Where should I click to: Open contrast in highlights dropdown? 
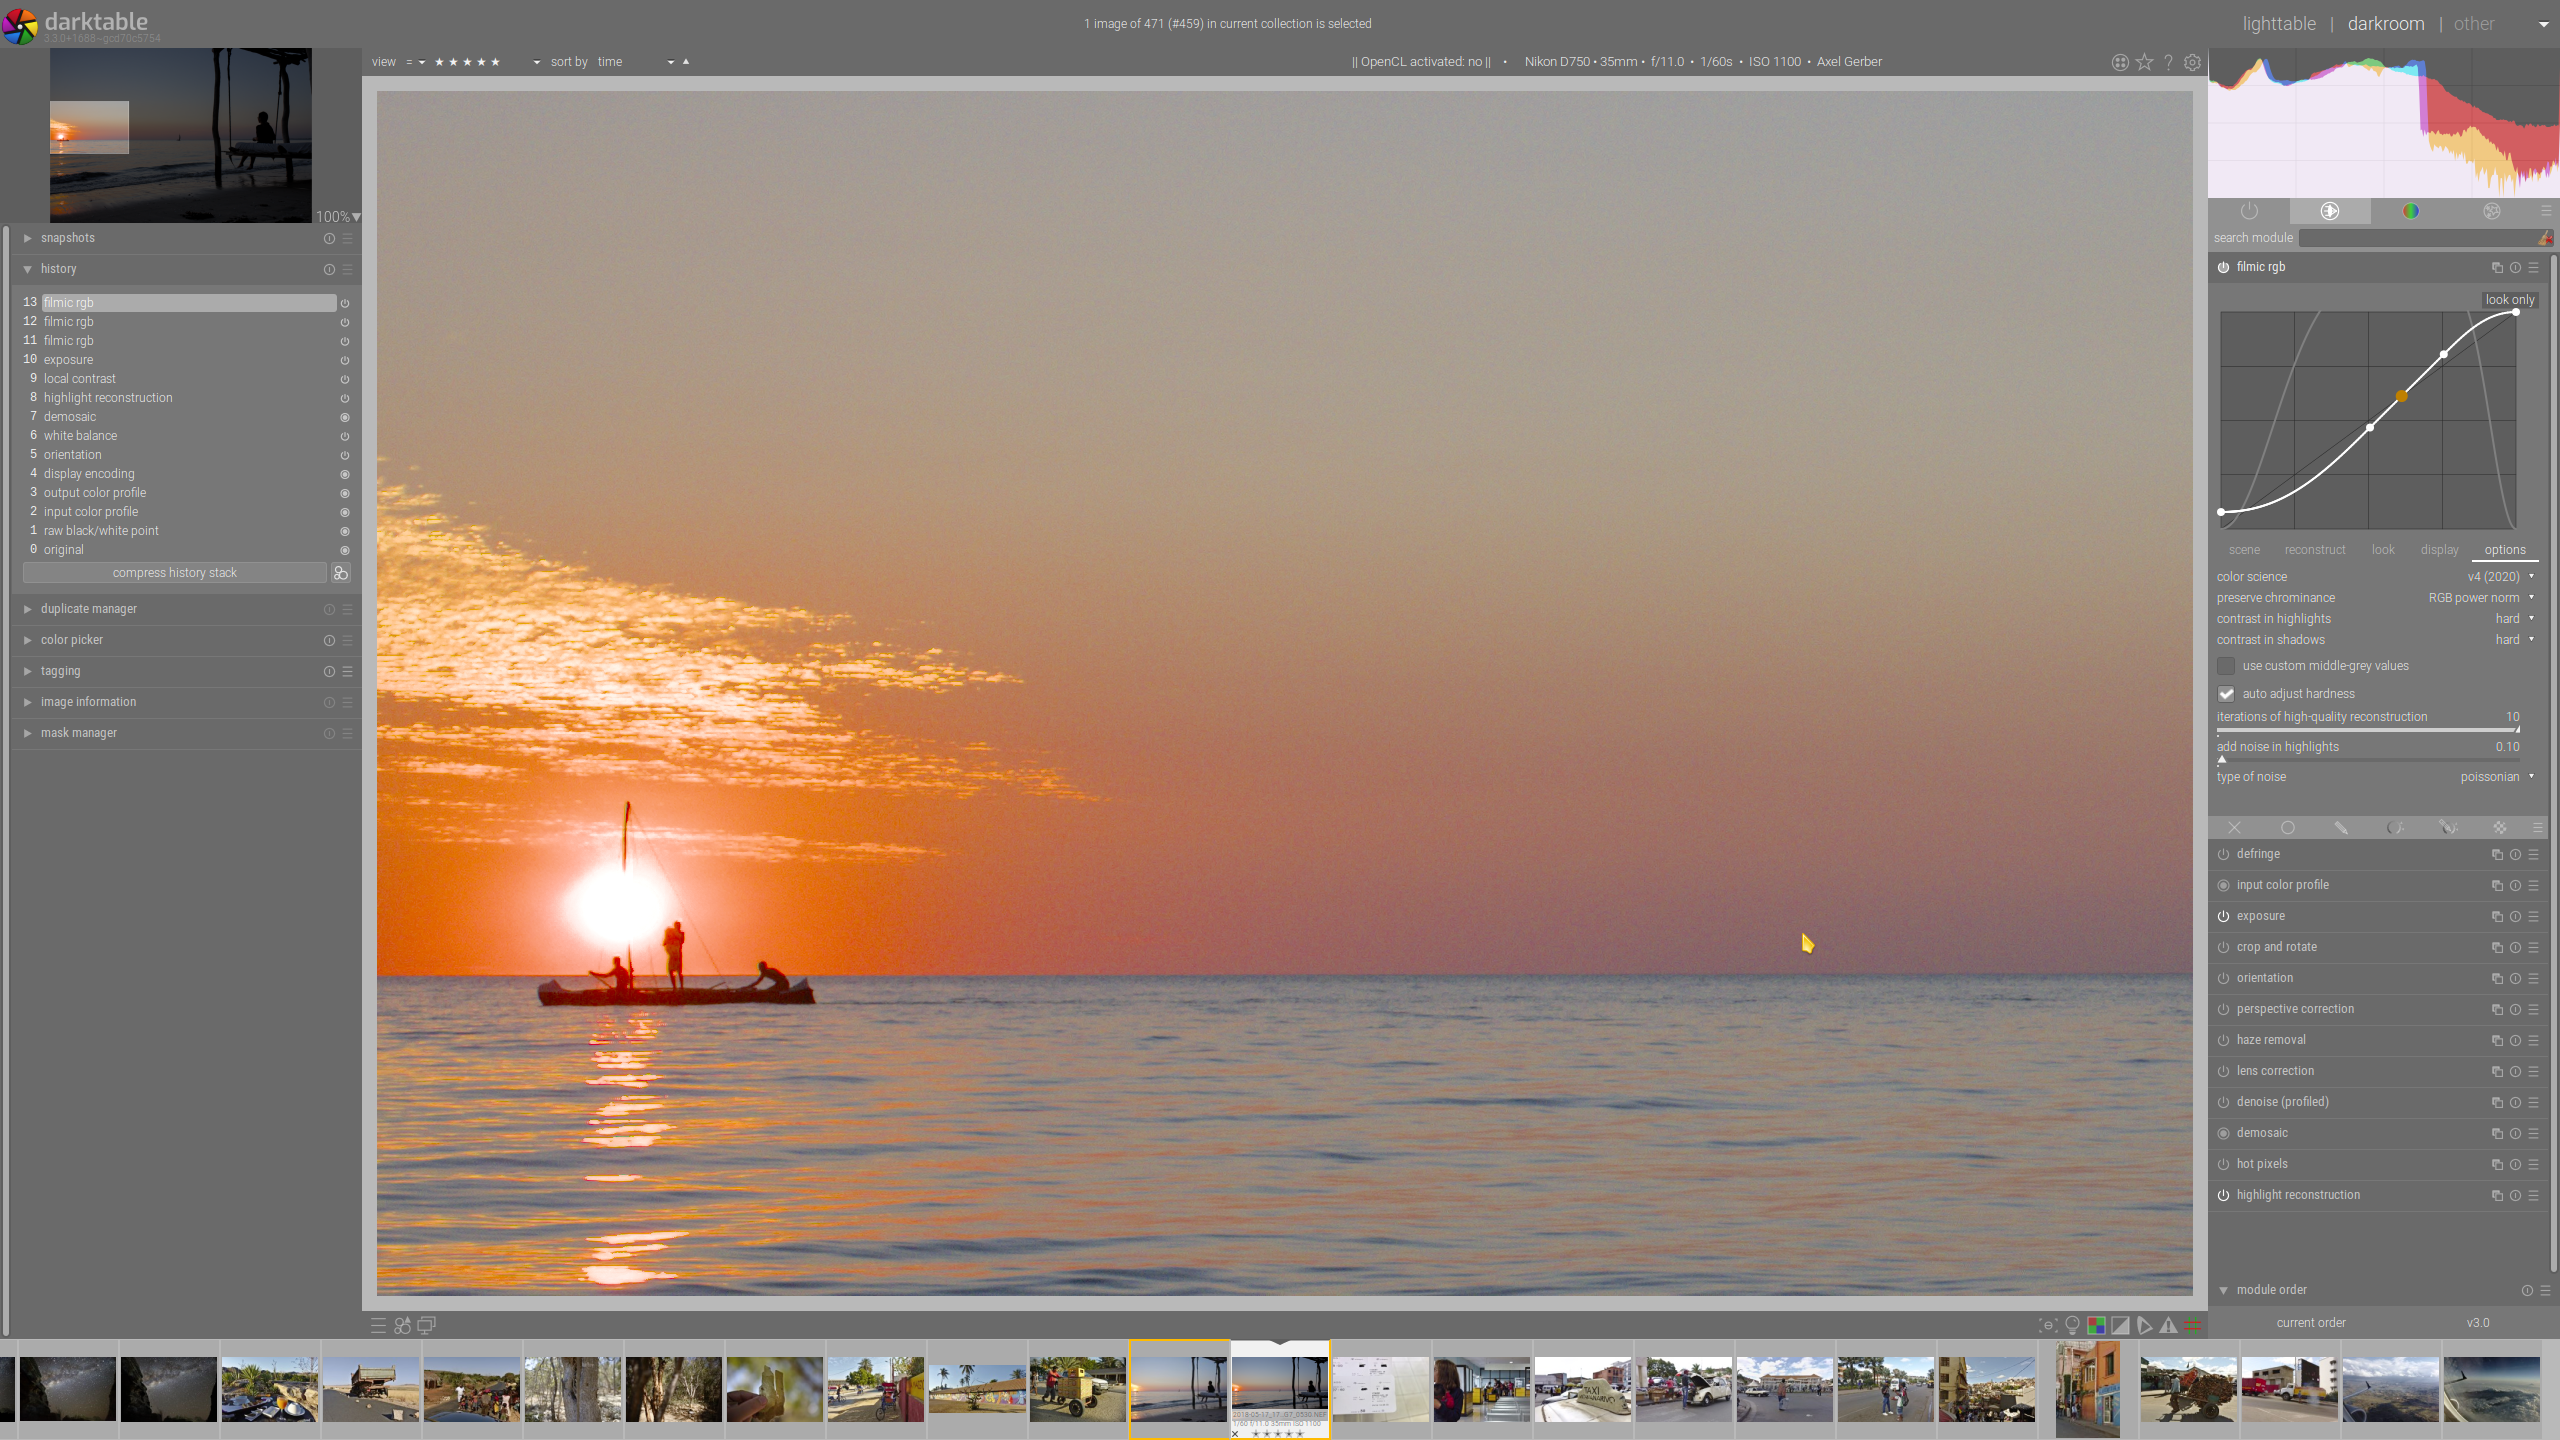click(x=2376, y=619)
